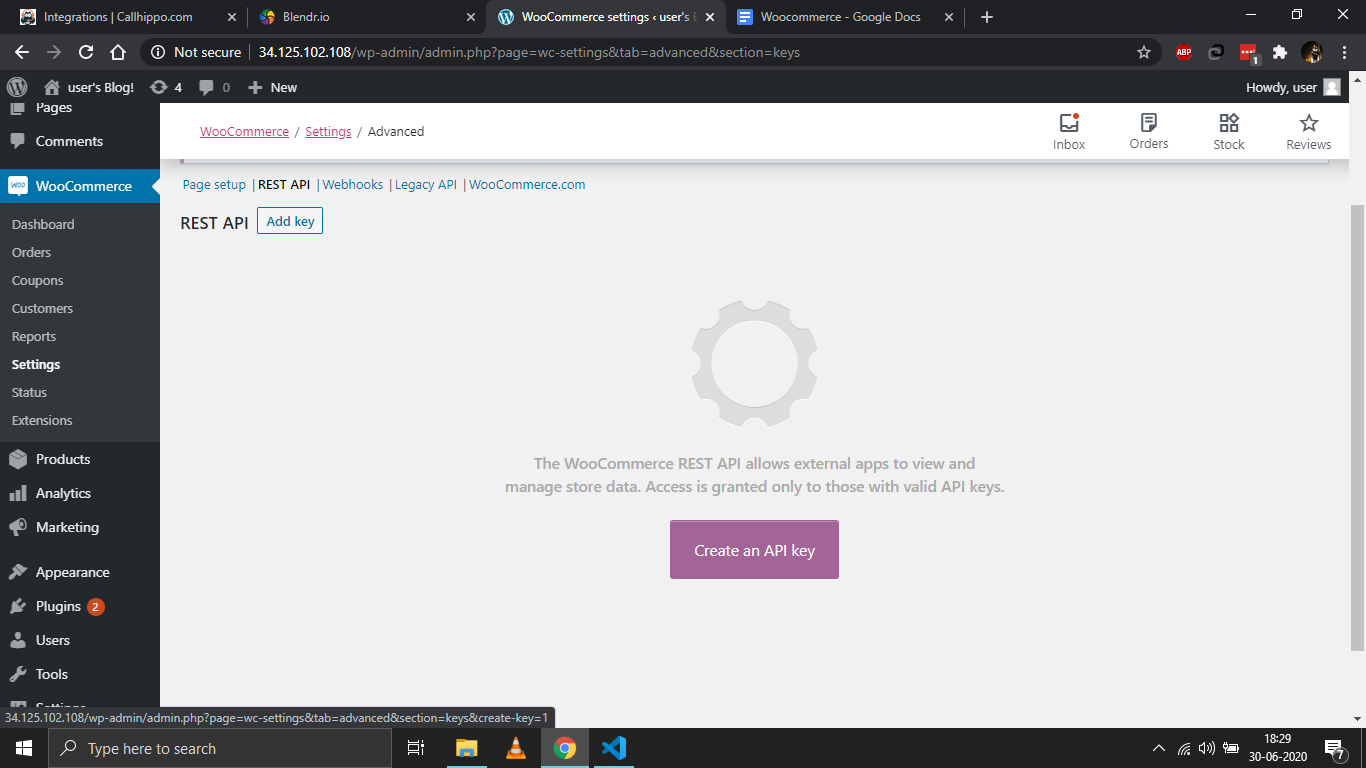Open Windows notification center
Screen dimensions: 1366x768
coord(1335,748)
